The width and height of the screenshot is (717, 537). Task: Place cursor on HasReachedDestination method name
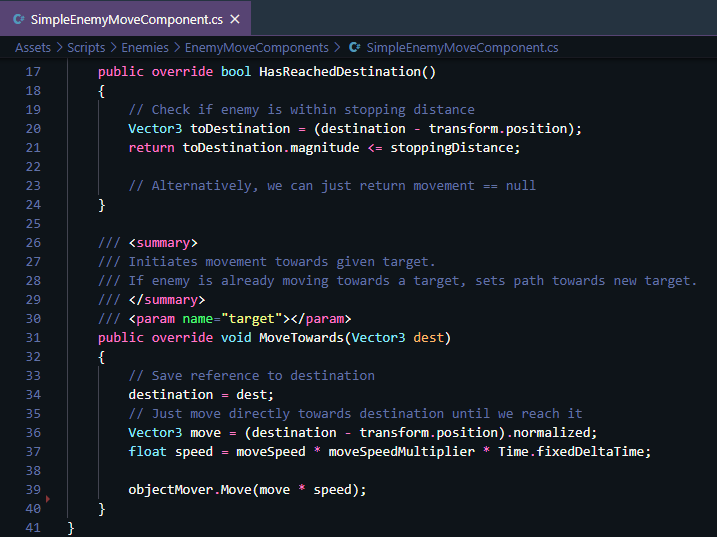(x=339, y=72)
